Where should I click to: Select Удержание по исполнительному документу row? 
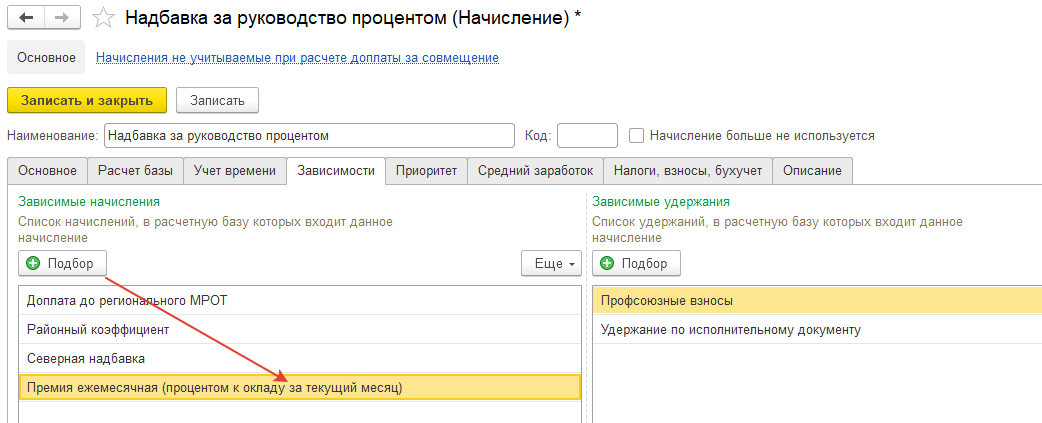[817, 329]
